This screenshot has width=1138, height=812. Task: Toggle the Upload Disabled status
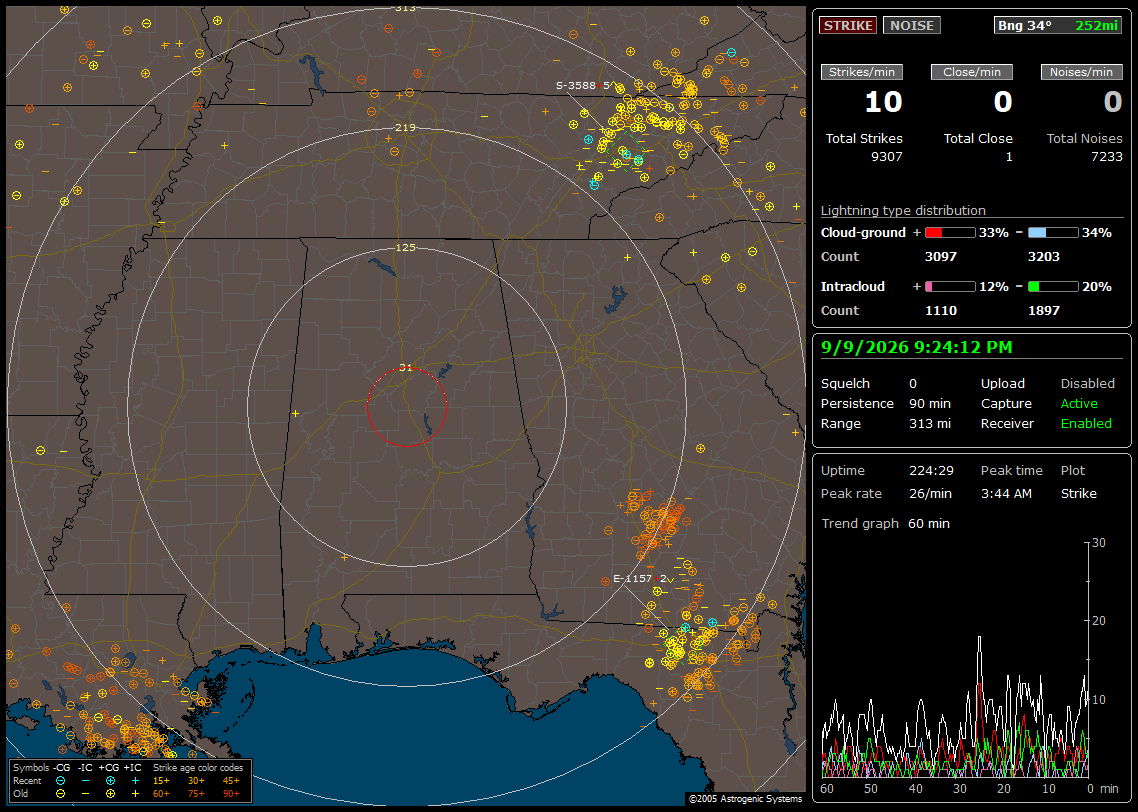point(1087,383)
